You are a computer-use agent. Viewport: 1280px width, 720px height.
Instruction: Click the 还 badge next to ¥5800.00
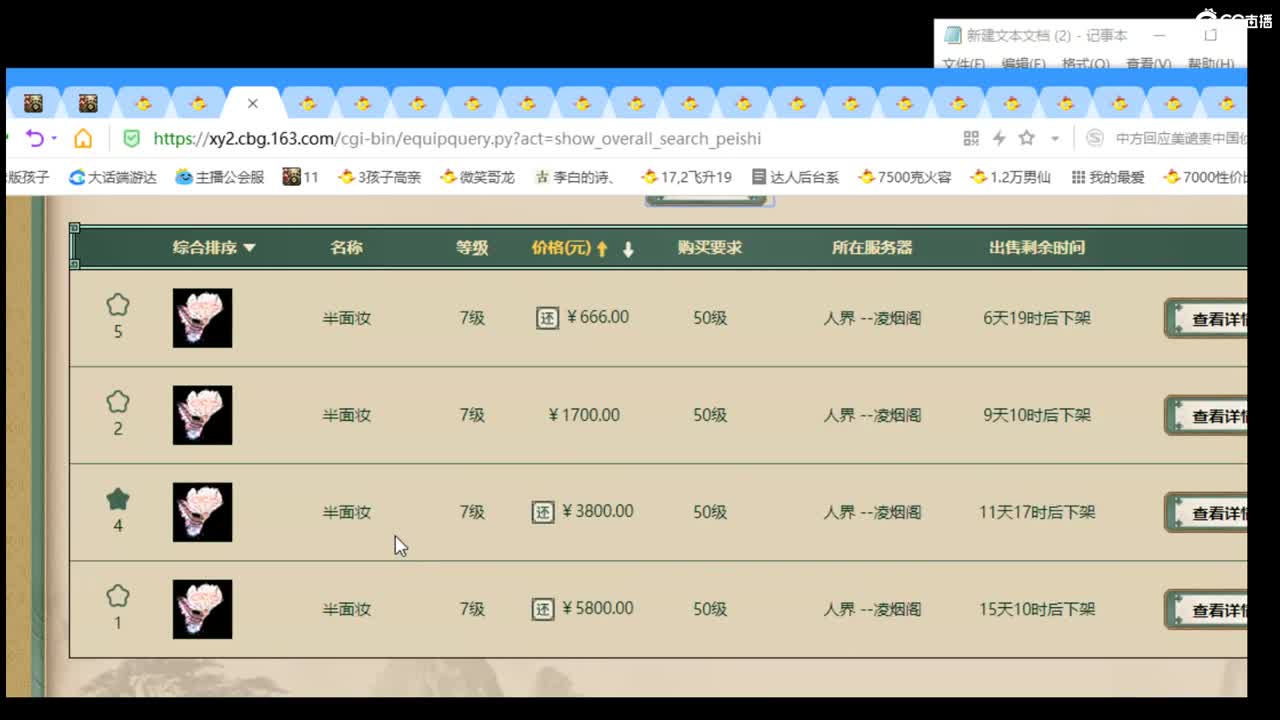point(545,608)
